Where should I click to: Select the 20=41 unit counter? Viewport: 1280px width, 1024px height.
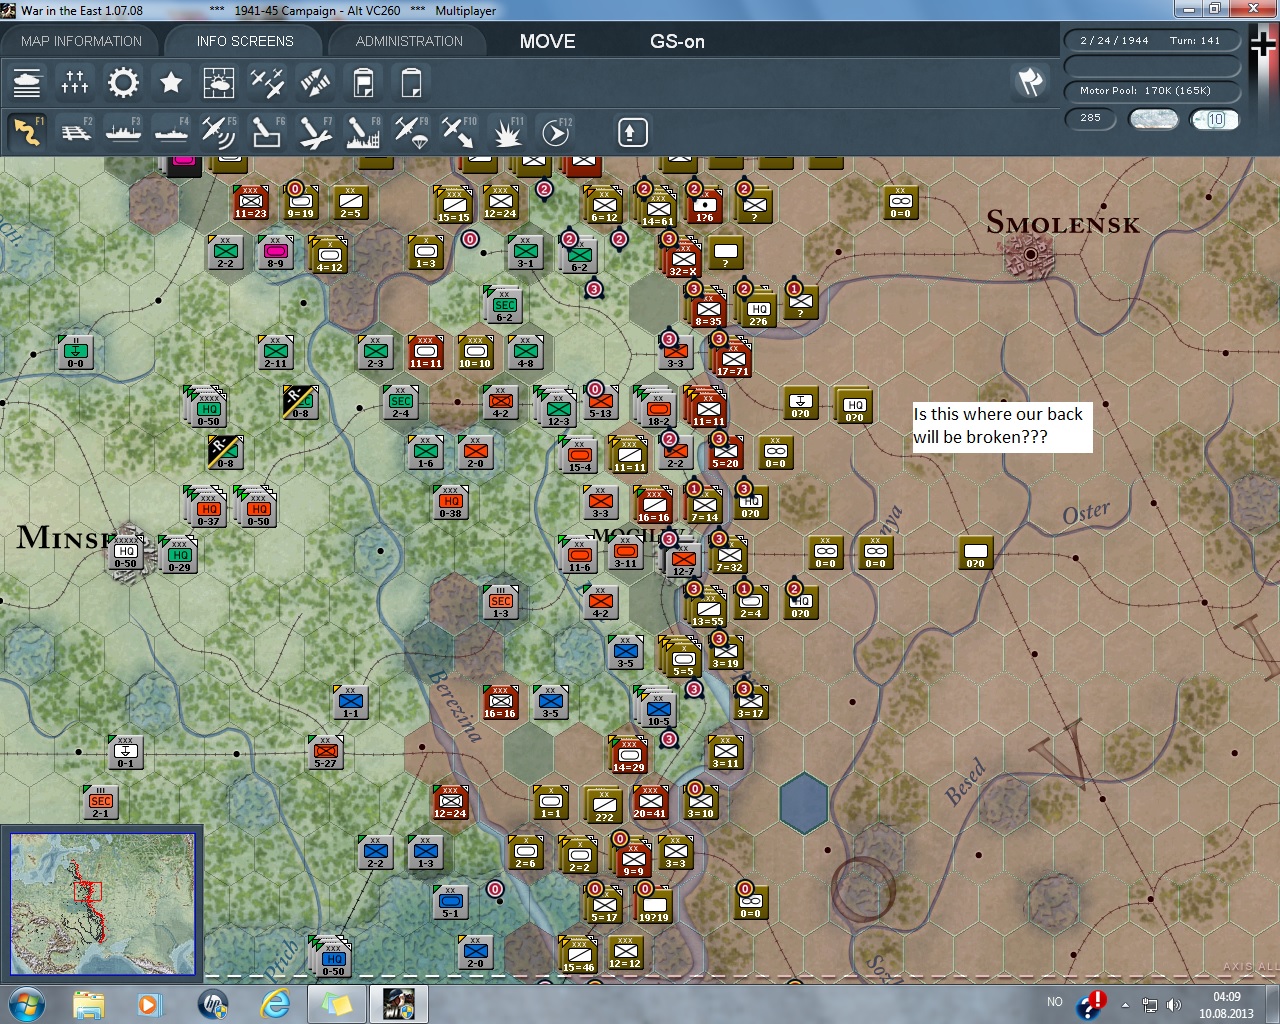(651, 801)
